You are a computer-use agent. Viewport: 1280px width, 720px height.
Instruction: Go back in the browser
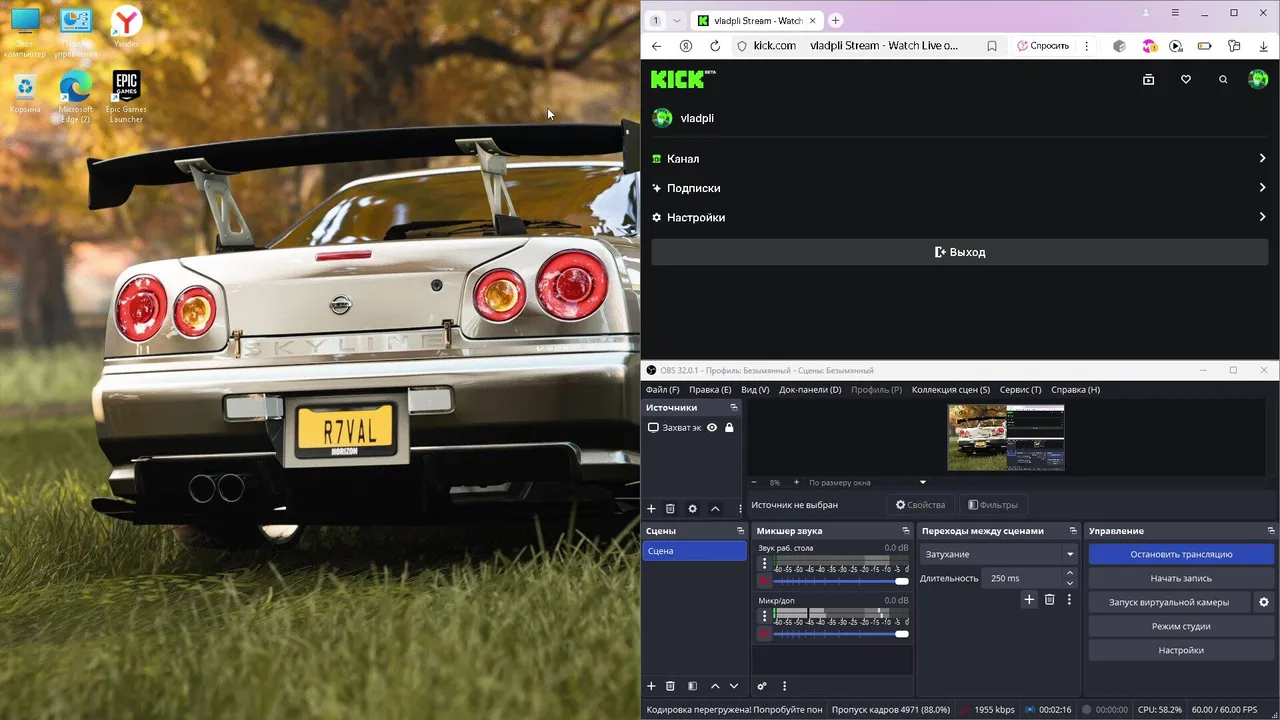pyautogui.click(x=656, y=46)
